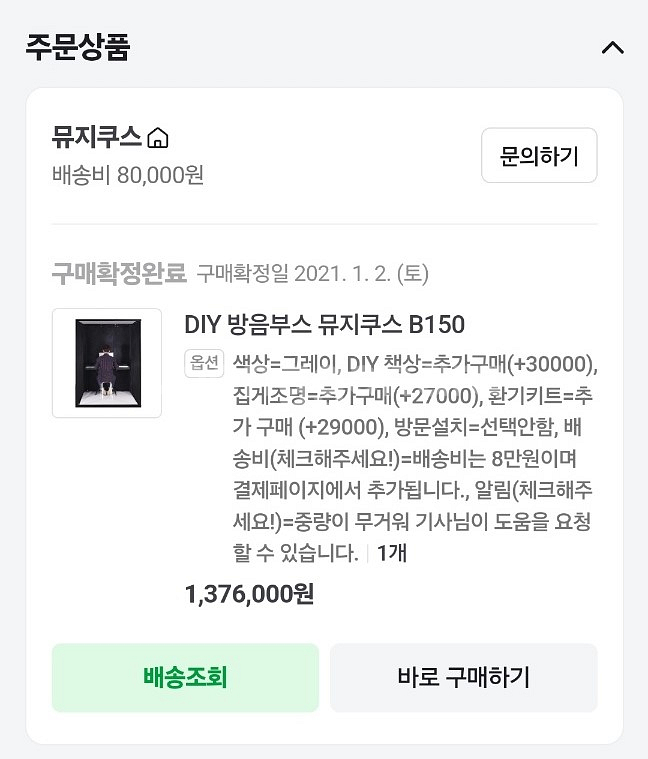Visit the 뮤지쿠스 store name link

coord(97,136)
